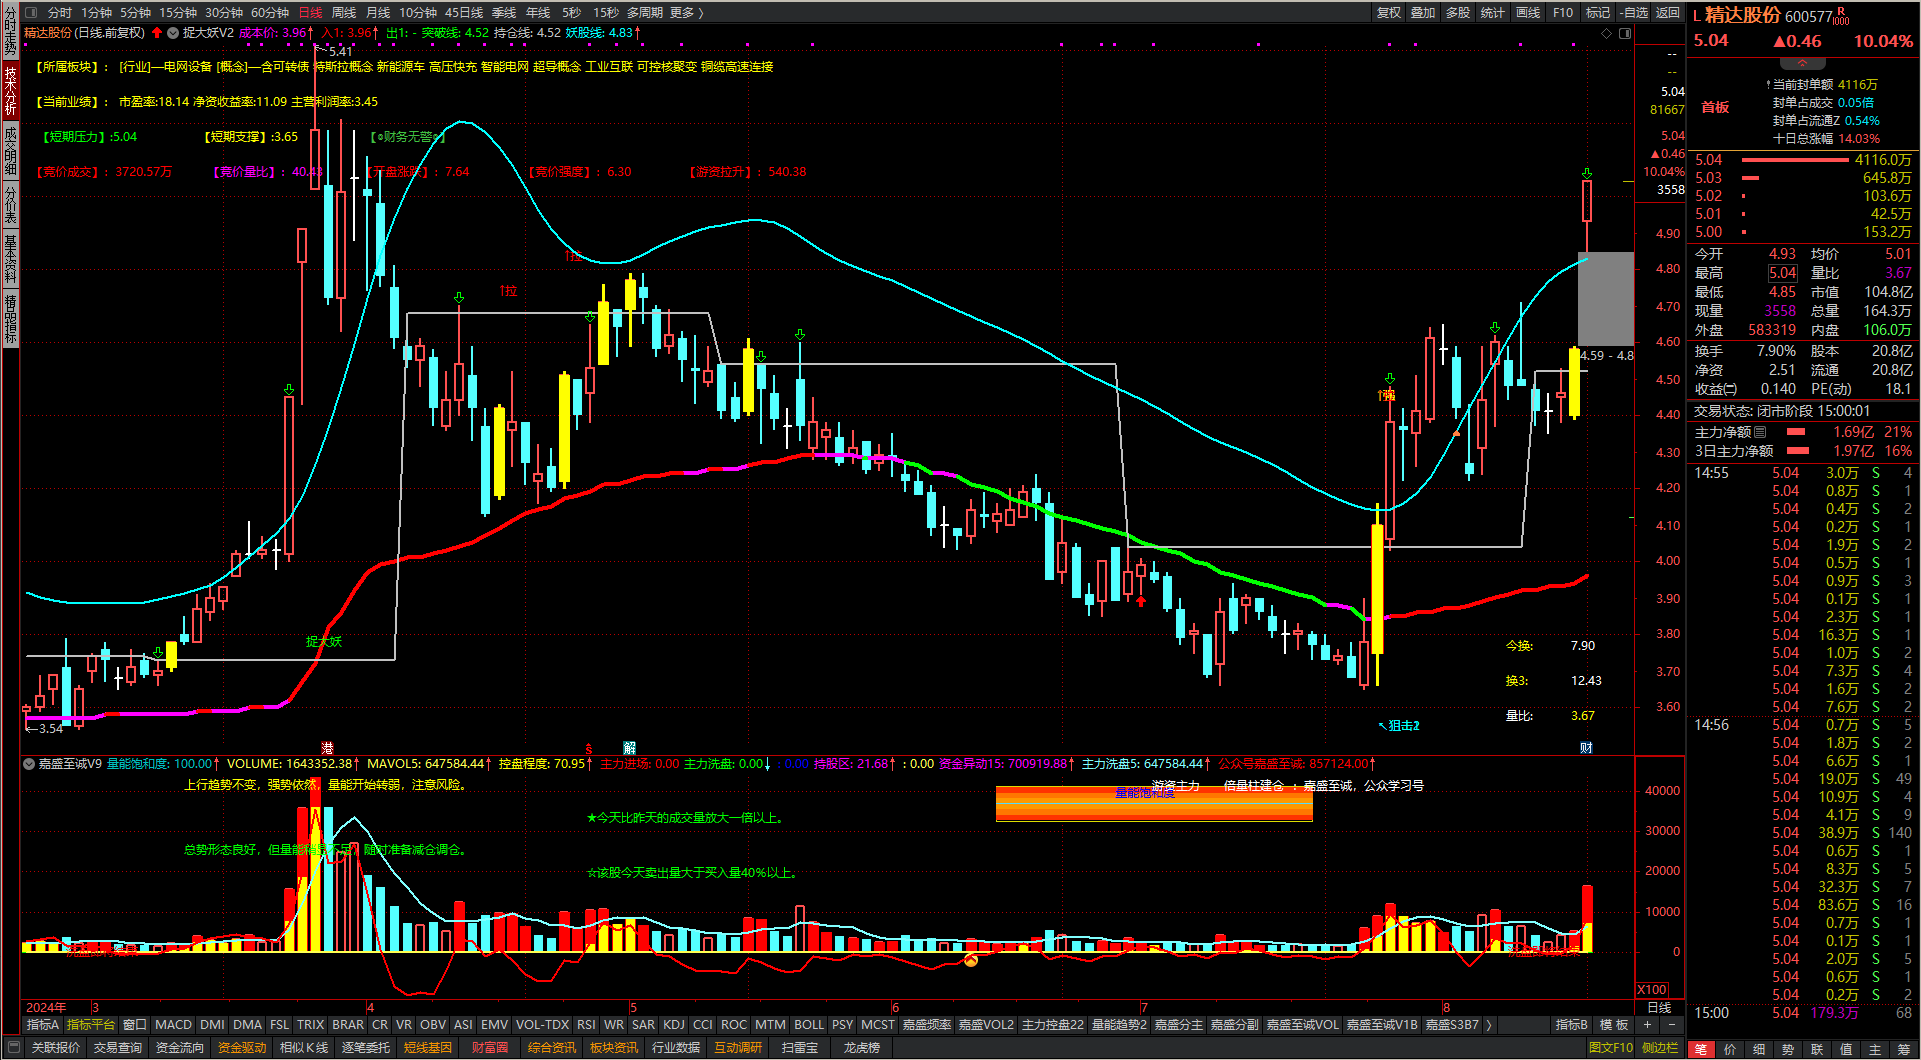Toggle the panel layout icon at top-left

[30, 13]
